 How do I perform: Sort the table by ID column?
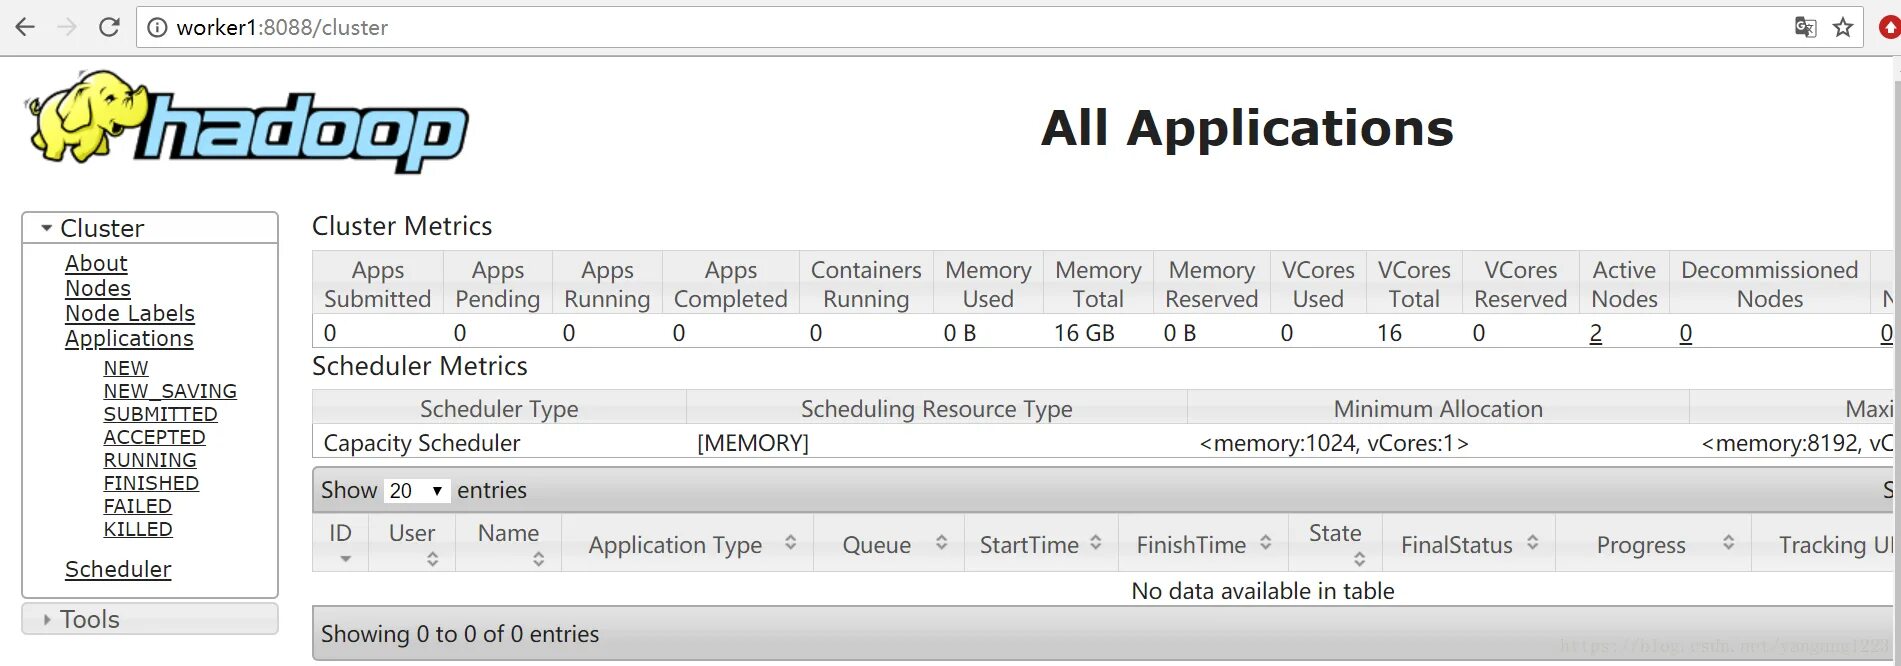[341, 544]
